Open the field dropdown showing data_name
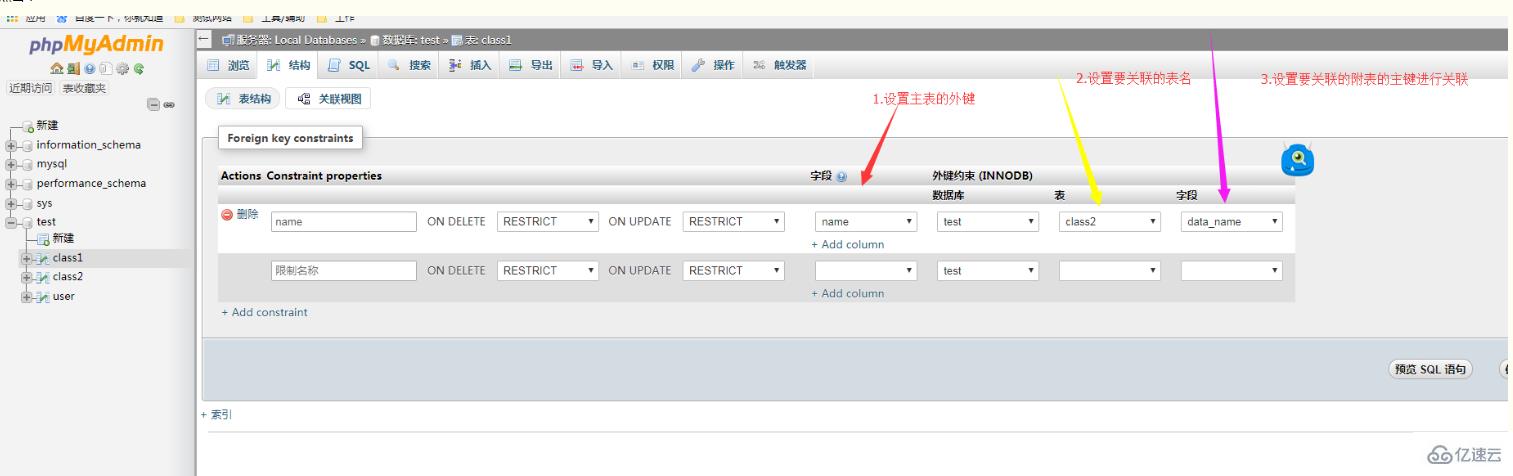 pyautogui.click(x=1232, y=222)
